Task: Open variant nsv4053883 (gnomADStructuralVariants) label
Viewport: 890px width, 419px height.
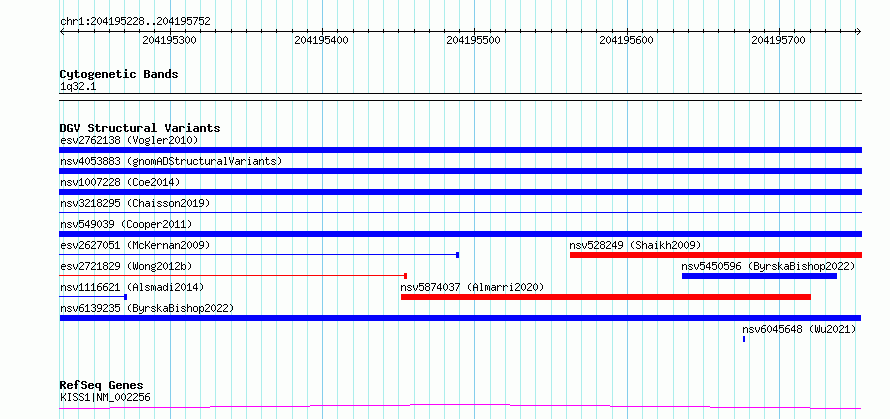Action: 171,161
